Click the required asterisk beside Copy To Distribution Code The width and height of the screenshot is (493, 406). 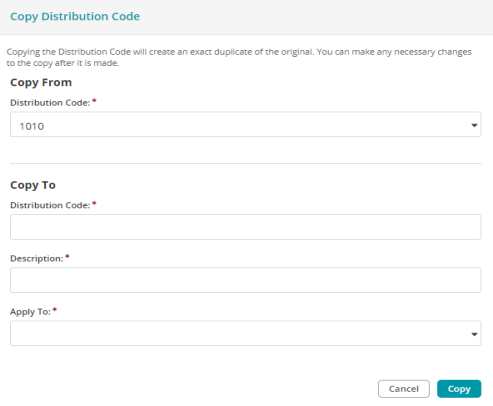click(94, 203)
